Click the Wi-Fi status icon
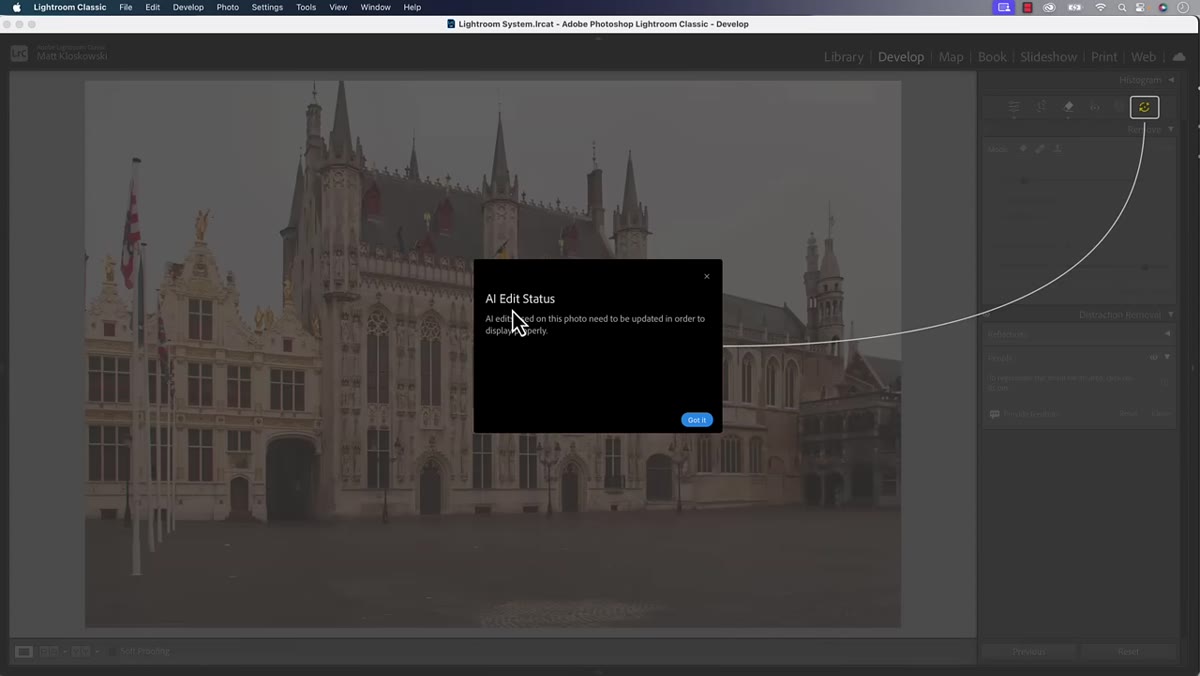Image resolution: width=1200 pixels, height=676 pixels. pos(1100,7)
